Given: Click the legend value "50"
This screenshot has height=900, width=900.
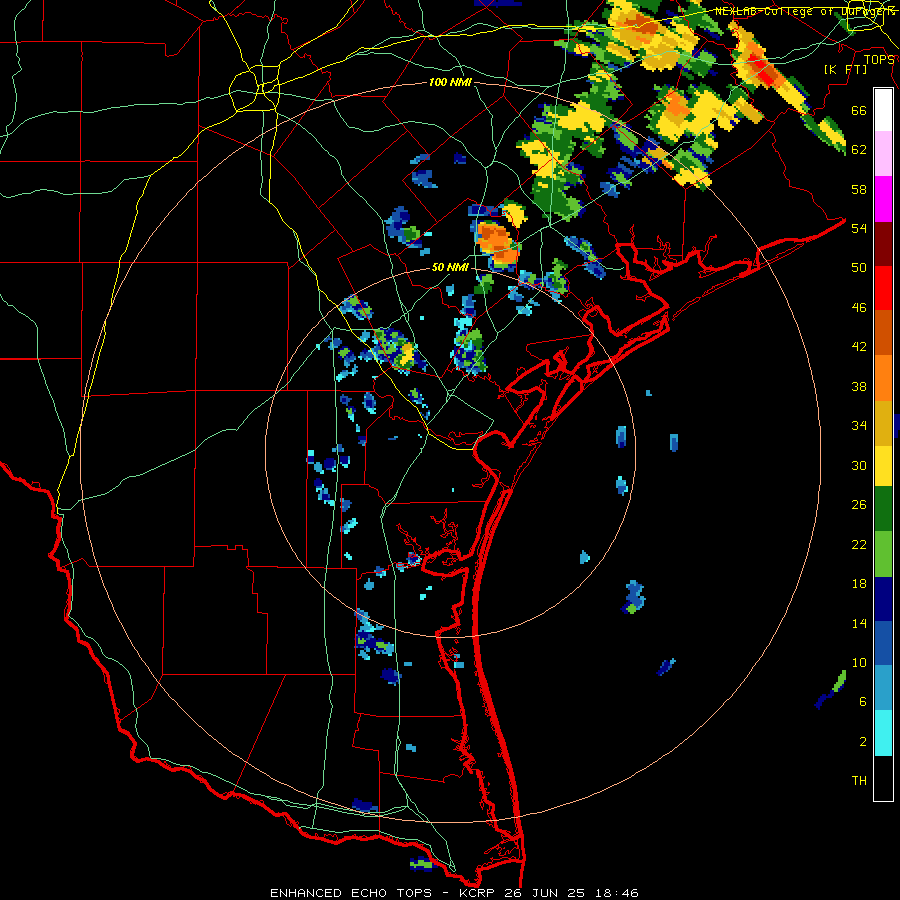Looking at the screenshot, I should [x=859, y=268].
